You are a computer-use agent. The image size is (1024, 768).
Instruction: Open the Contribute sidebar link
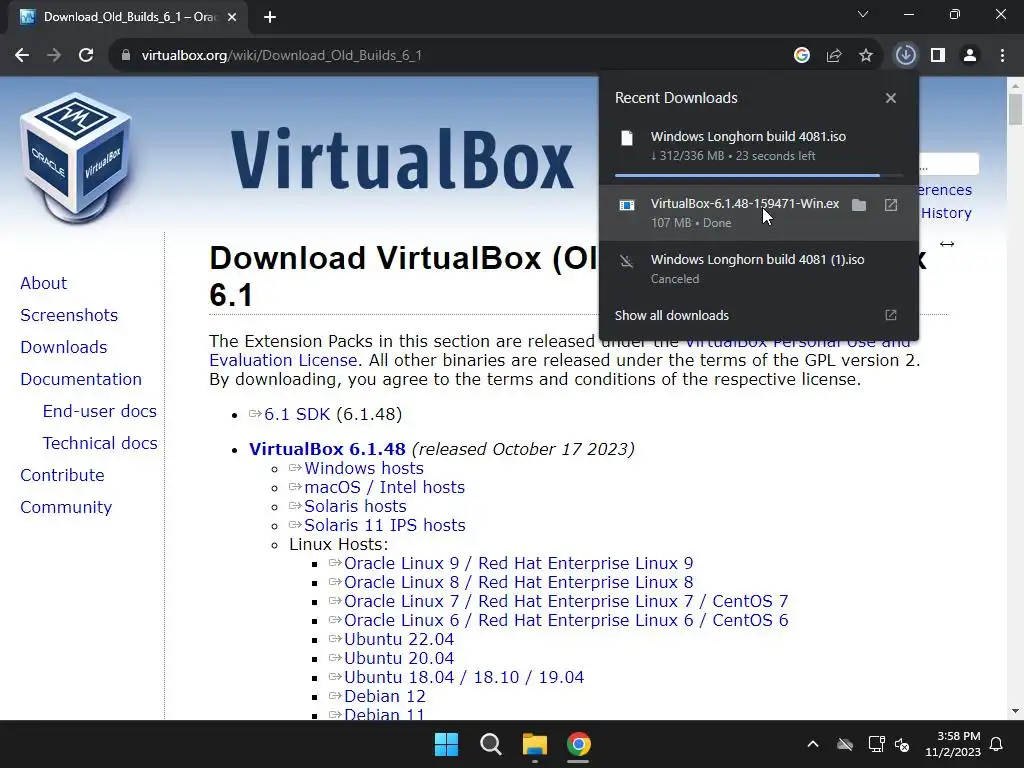pos(62,475)
